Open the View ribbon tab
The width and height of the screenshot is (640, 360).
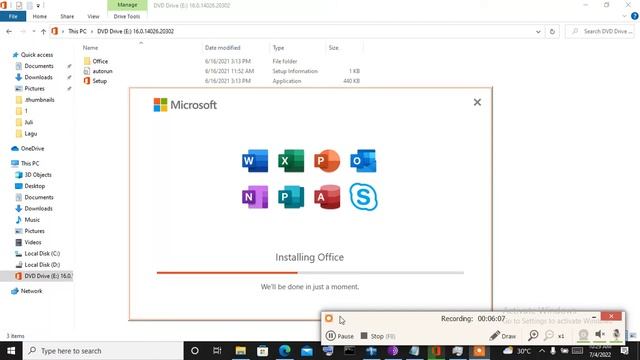pos(93,16)
